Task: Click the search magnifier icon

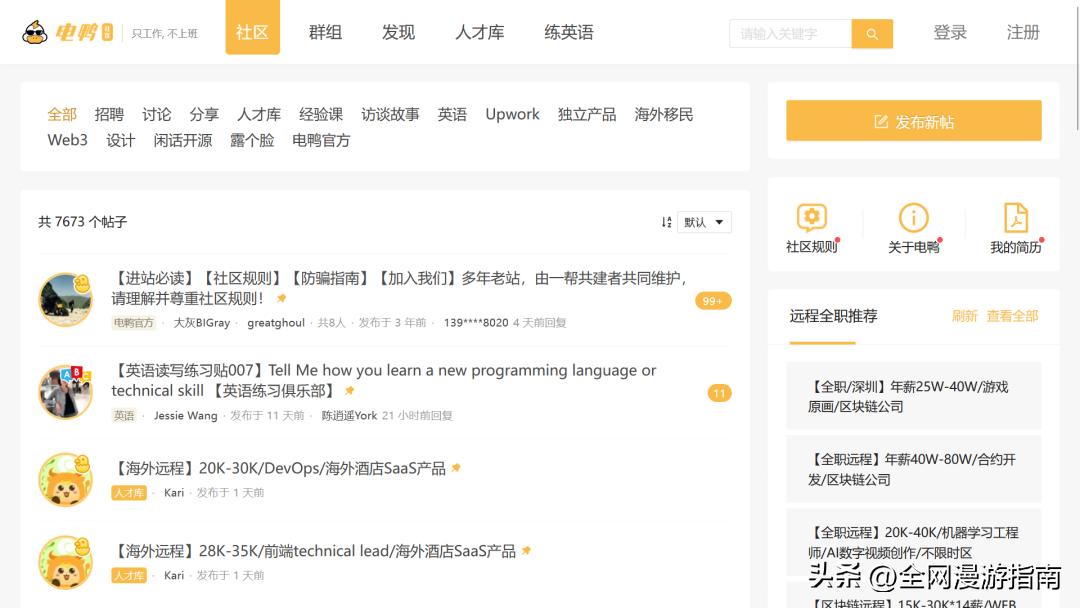Action: (x=871, y=33)
